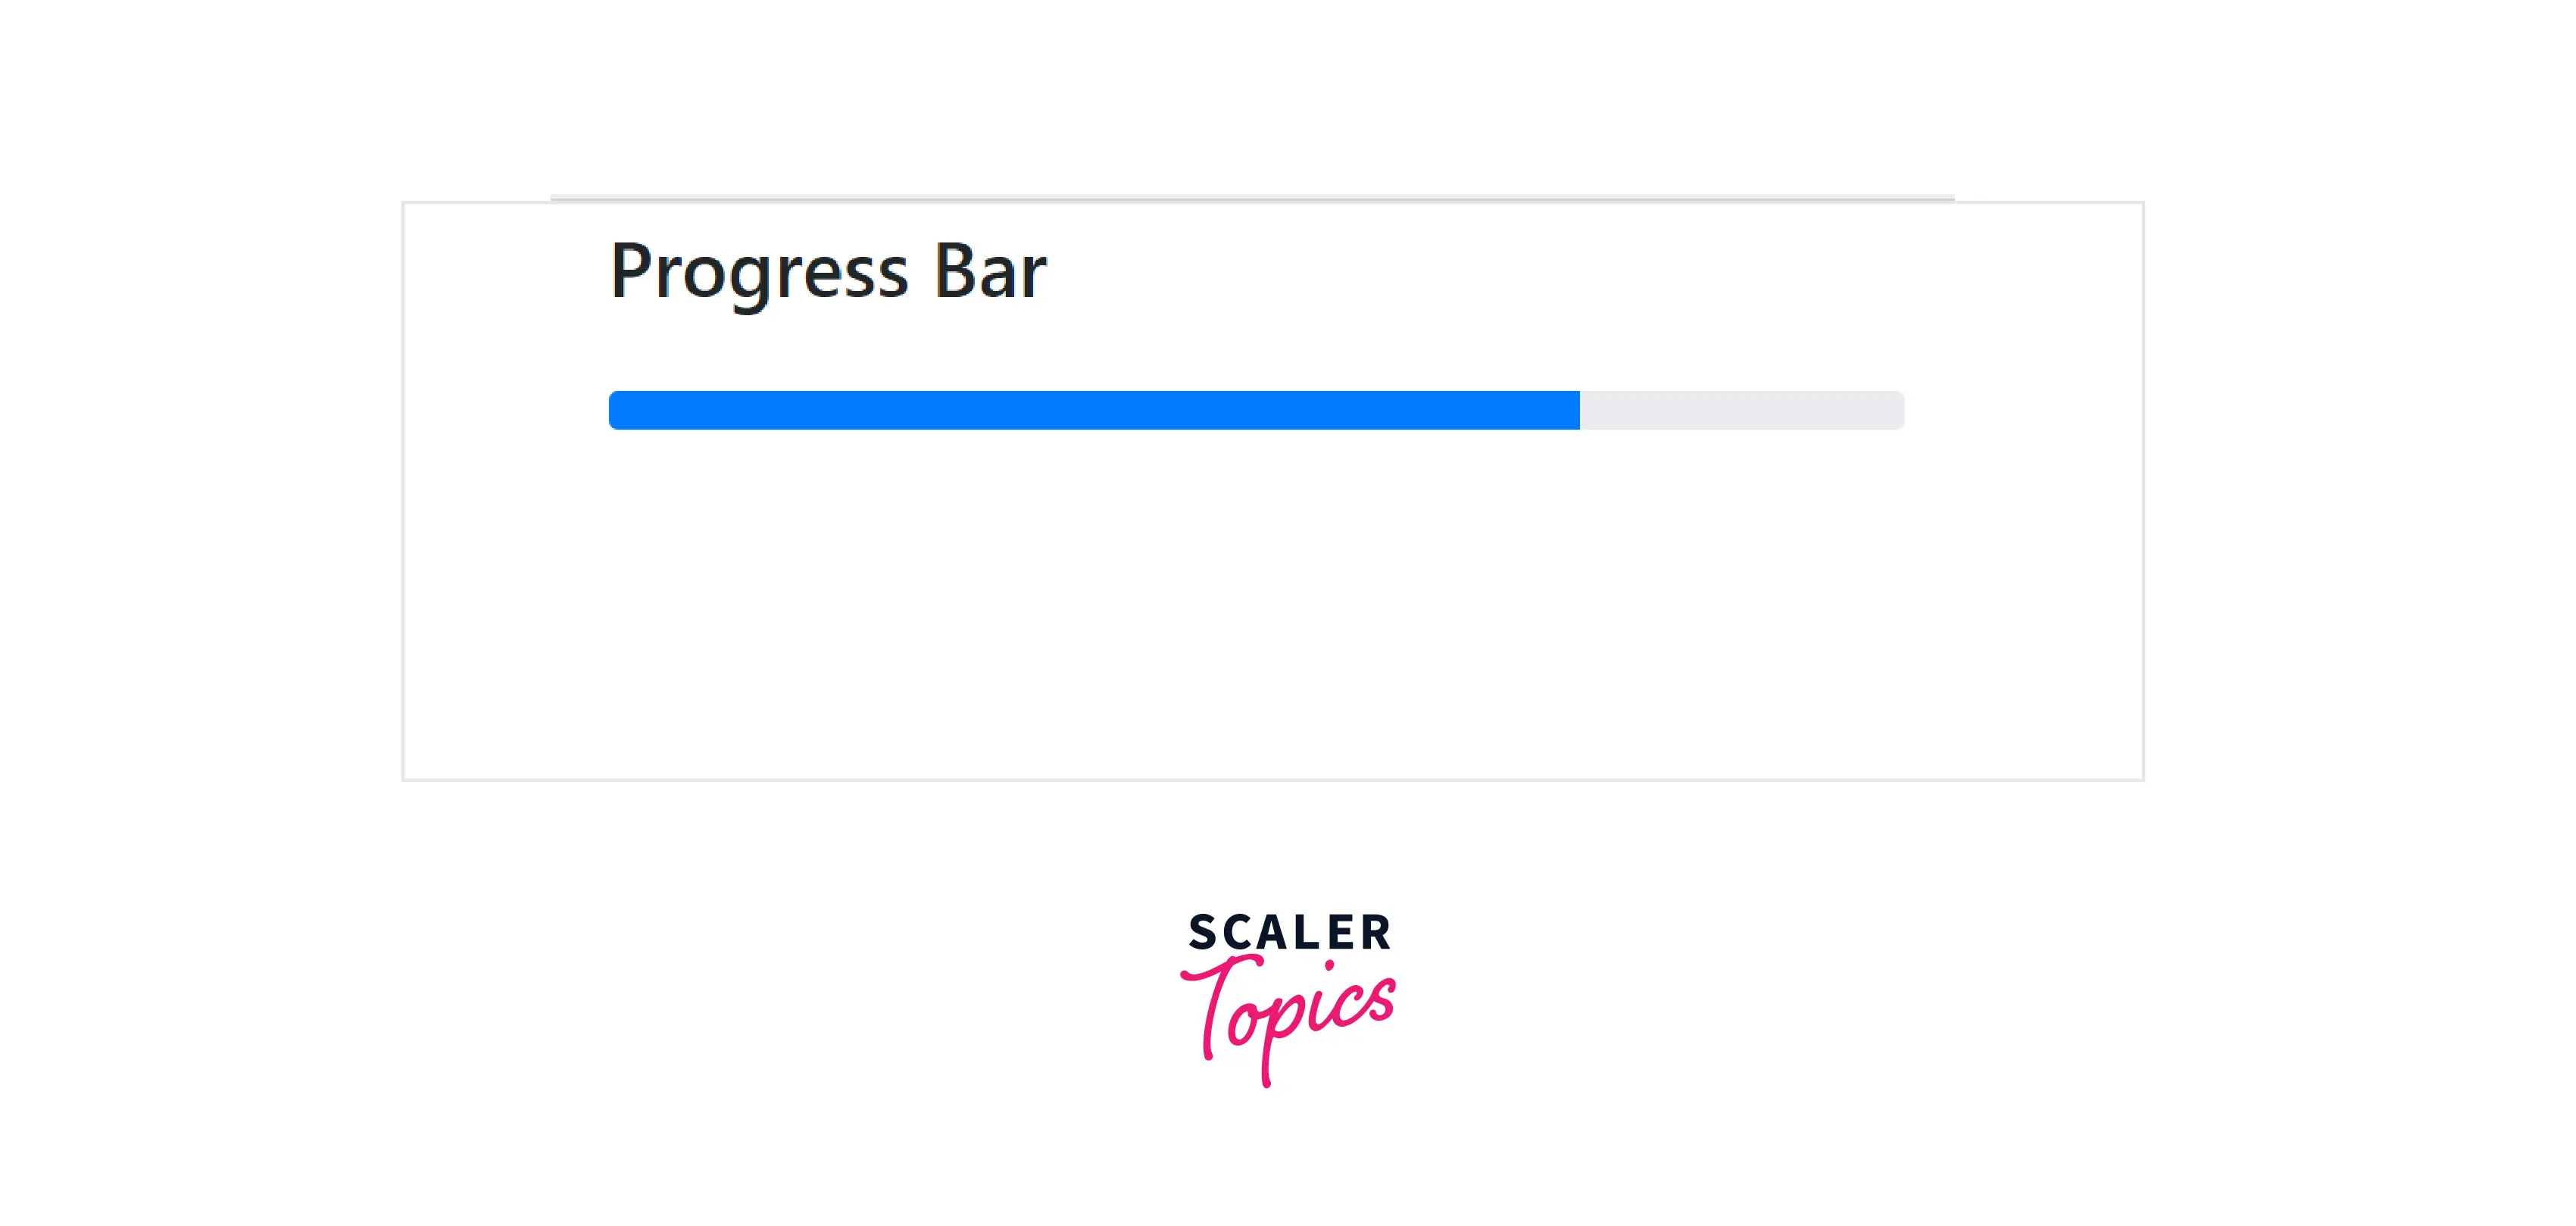Click the word "Bar" in the heading
This screenshot has width=2576, height=1226.
(990, 271)
